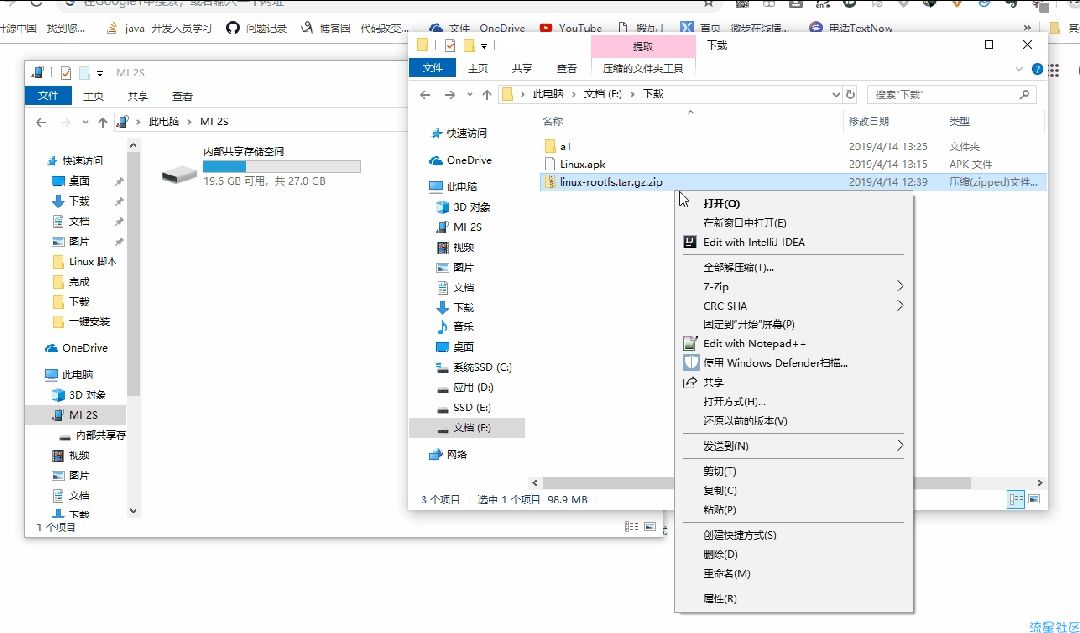Choose 属性(R) from context menu
Image resolution: width=1080 pixels, height=633 pixels.
click(x=793, y=598)
